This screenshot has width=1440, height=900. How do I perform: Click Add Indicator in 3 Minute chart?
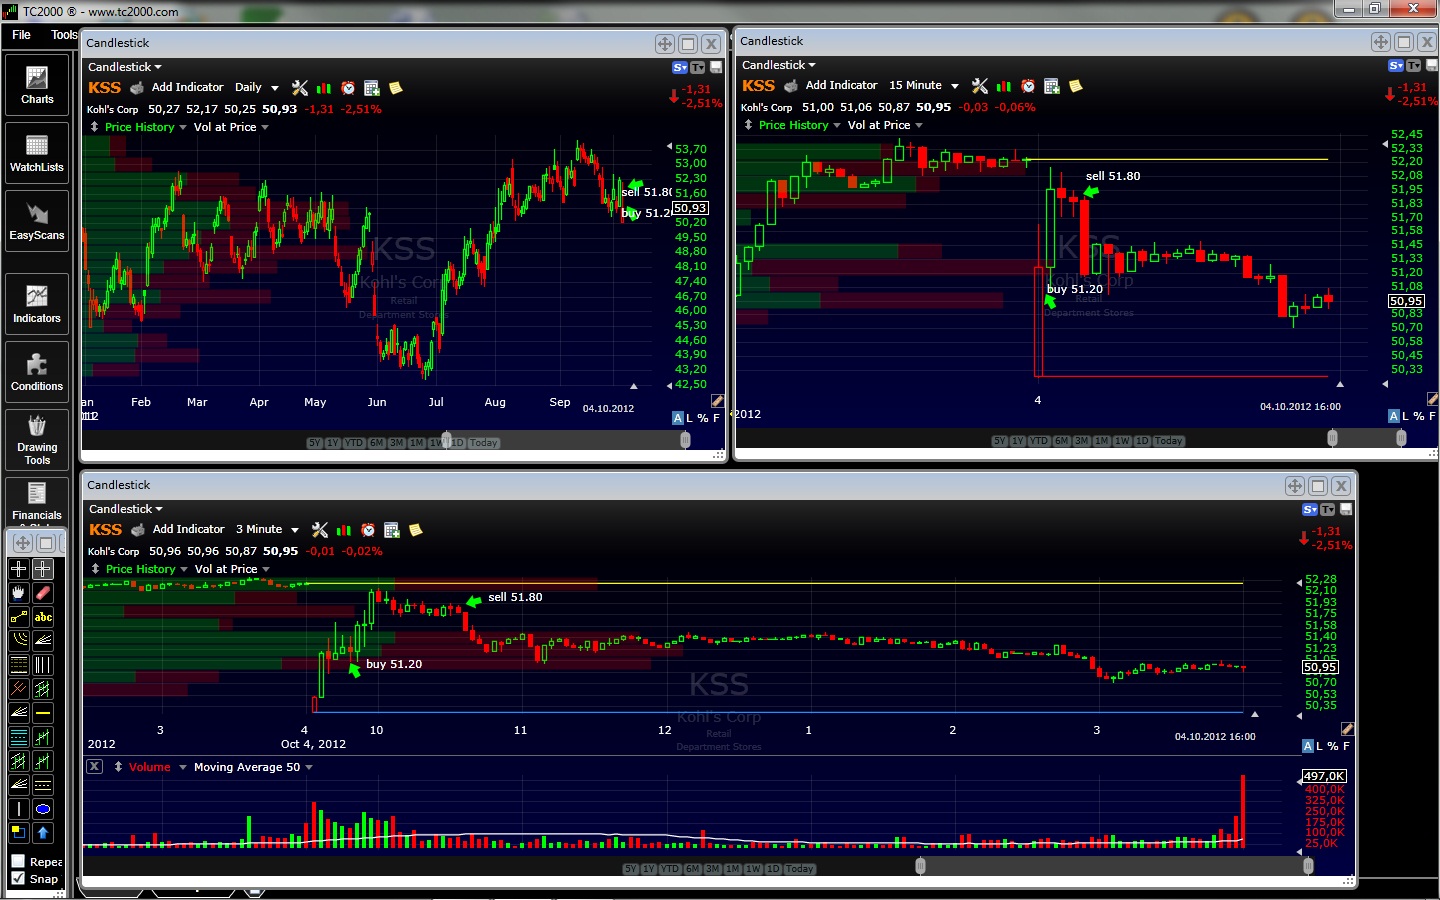[x=188, y=530]
